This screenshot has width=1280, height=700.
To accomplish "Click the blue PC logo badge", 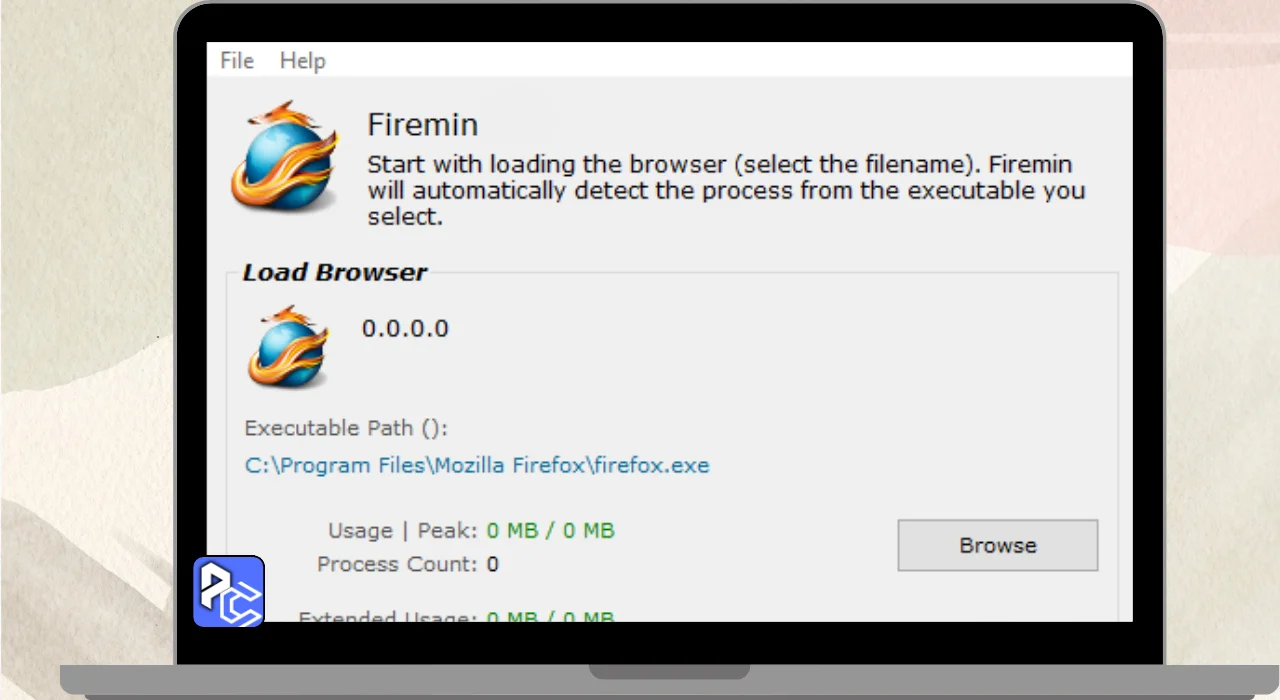I will coord(229,592).
